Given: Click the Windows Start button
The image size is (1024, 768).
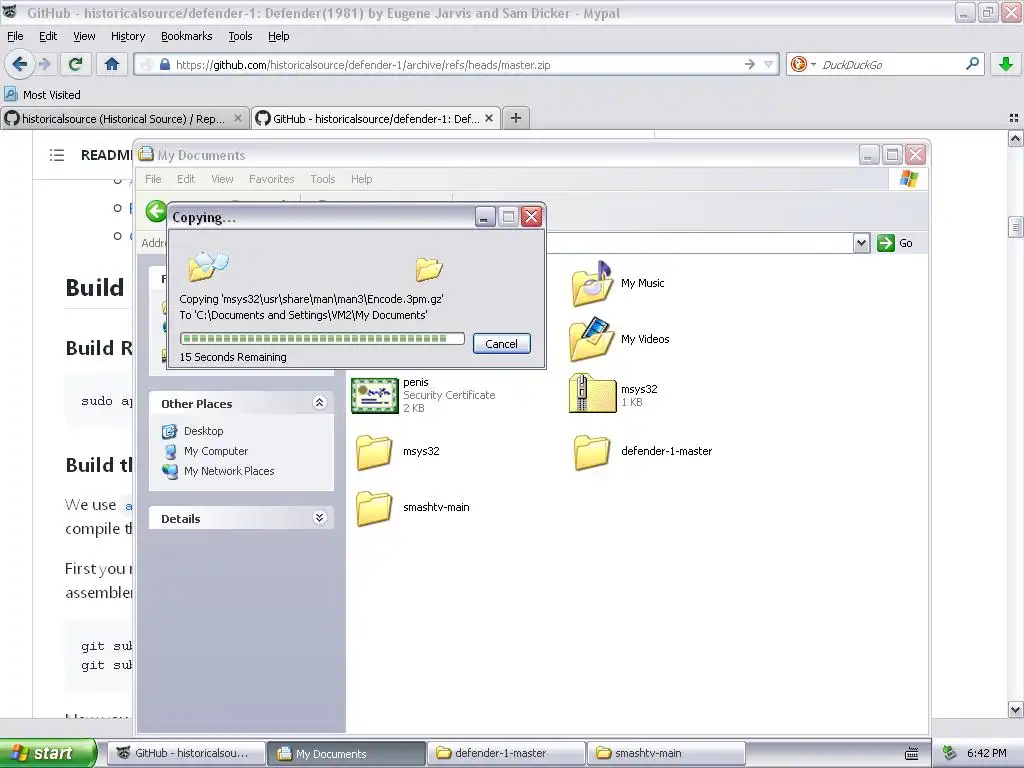Looking at the screenshot, I should (48, 753).
